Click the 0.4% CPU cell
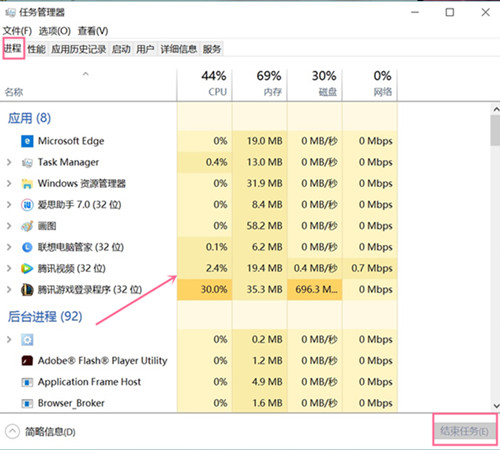This screenshot has width=500, height=450. (204, 162)
